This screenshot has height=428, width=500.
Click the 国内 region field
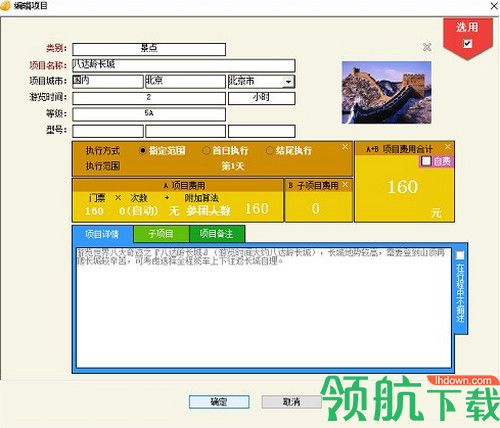click(x=108, y=81)
